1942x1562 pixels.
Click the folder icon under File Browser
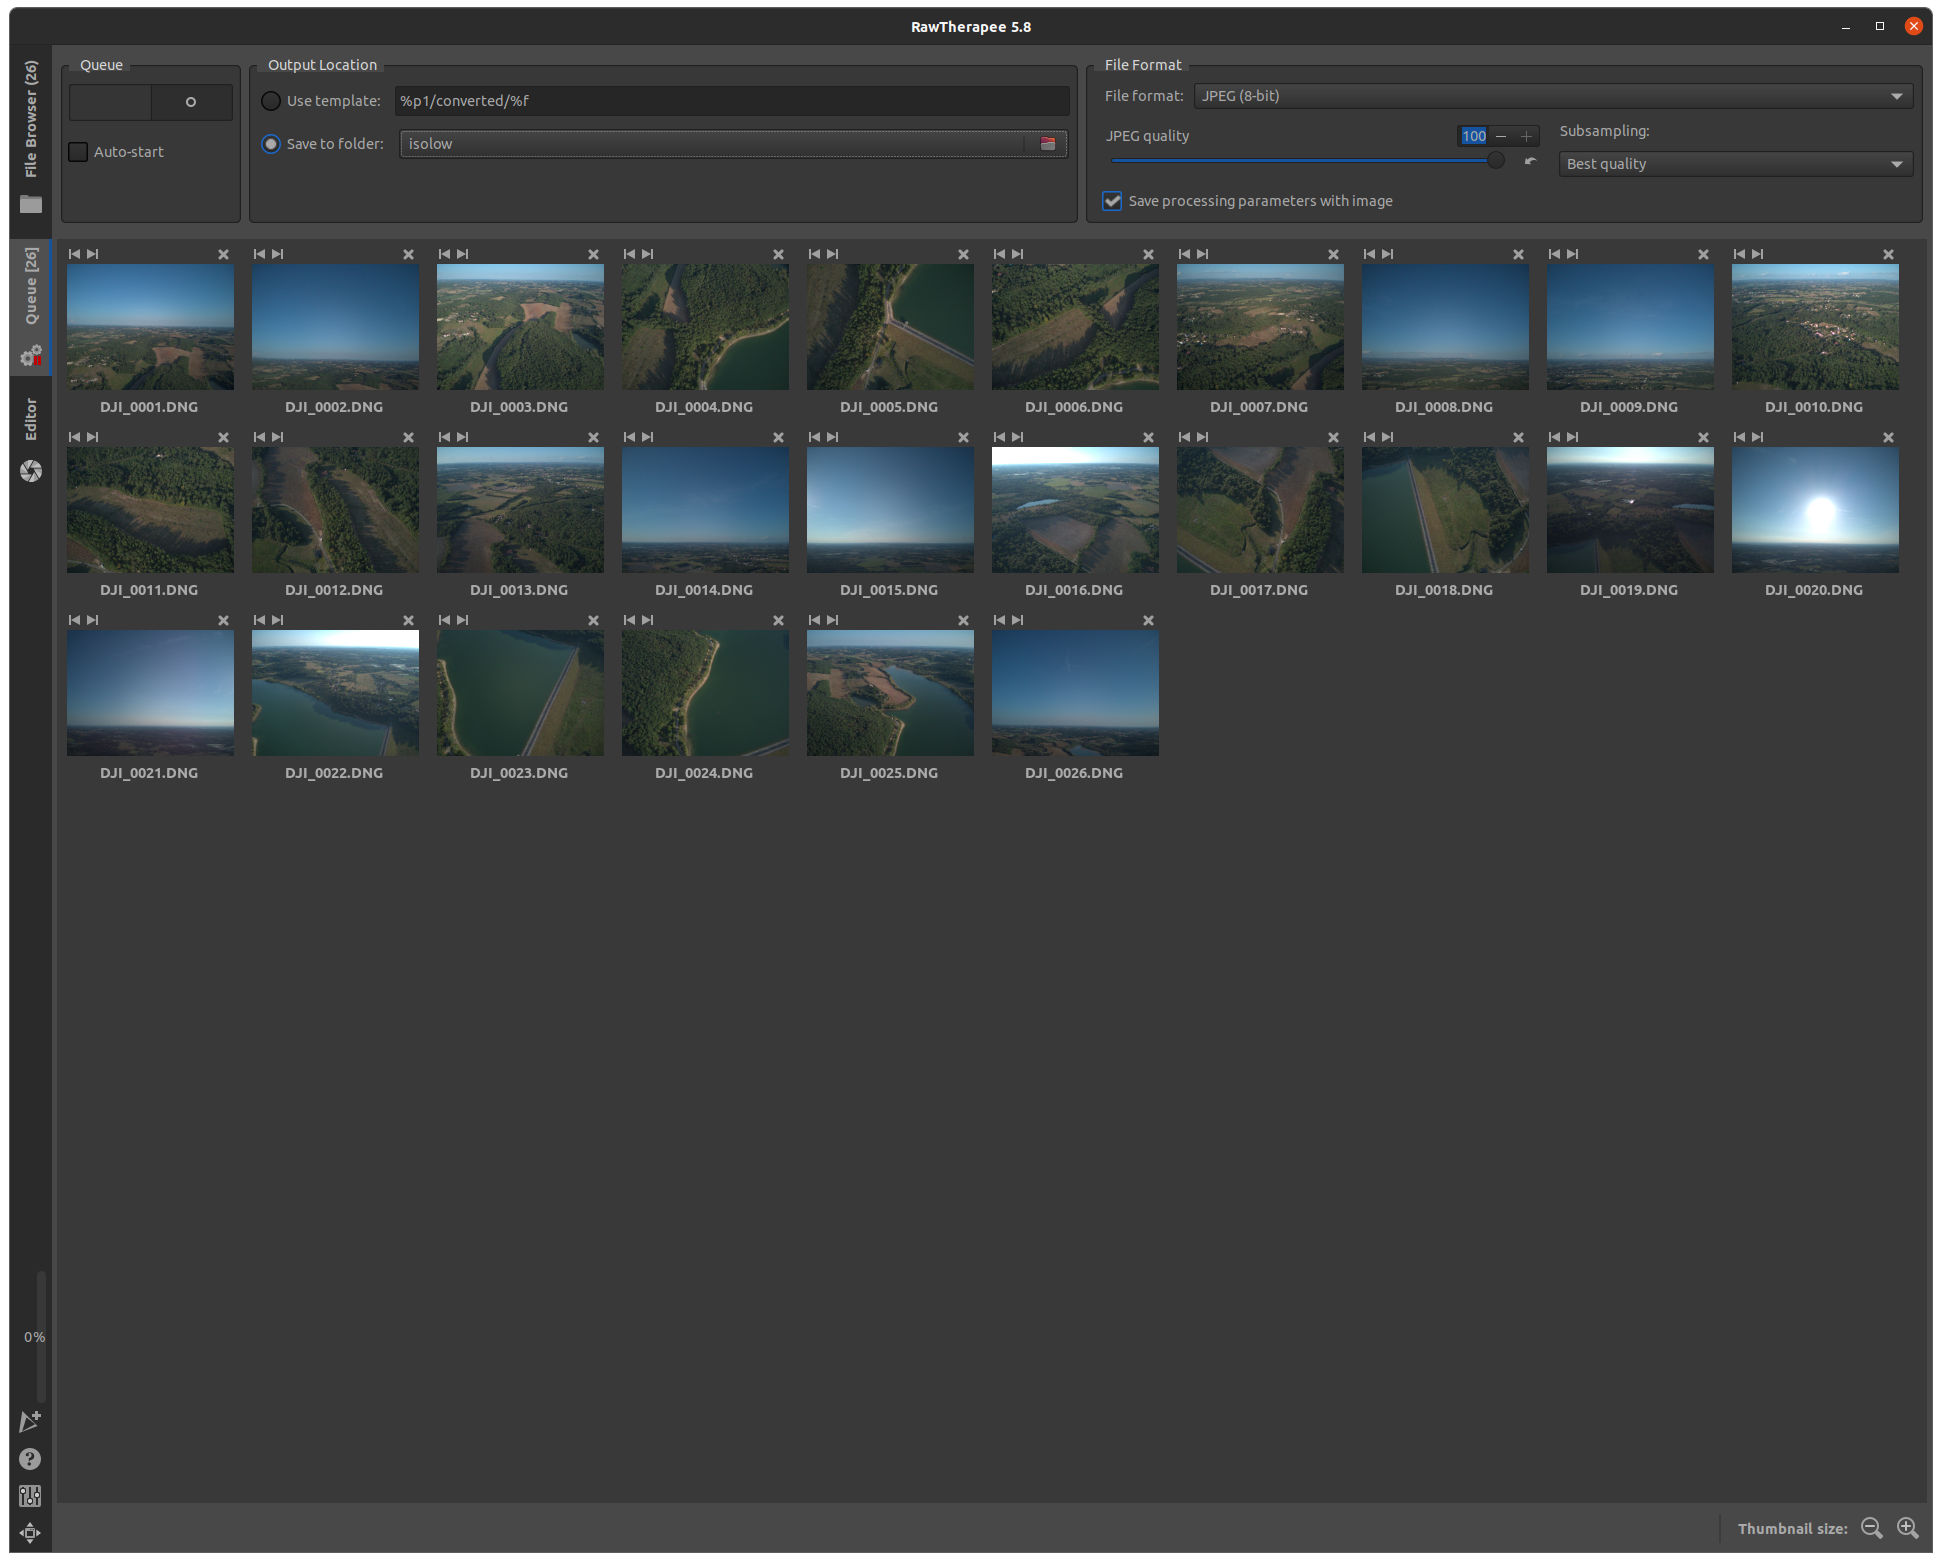[31, 204]
